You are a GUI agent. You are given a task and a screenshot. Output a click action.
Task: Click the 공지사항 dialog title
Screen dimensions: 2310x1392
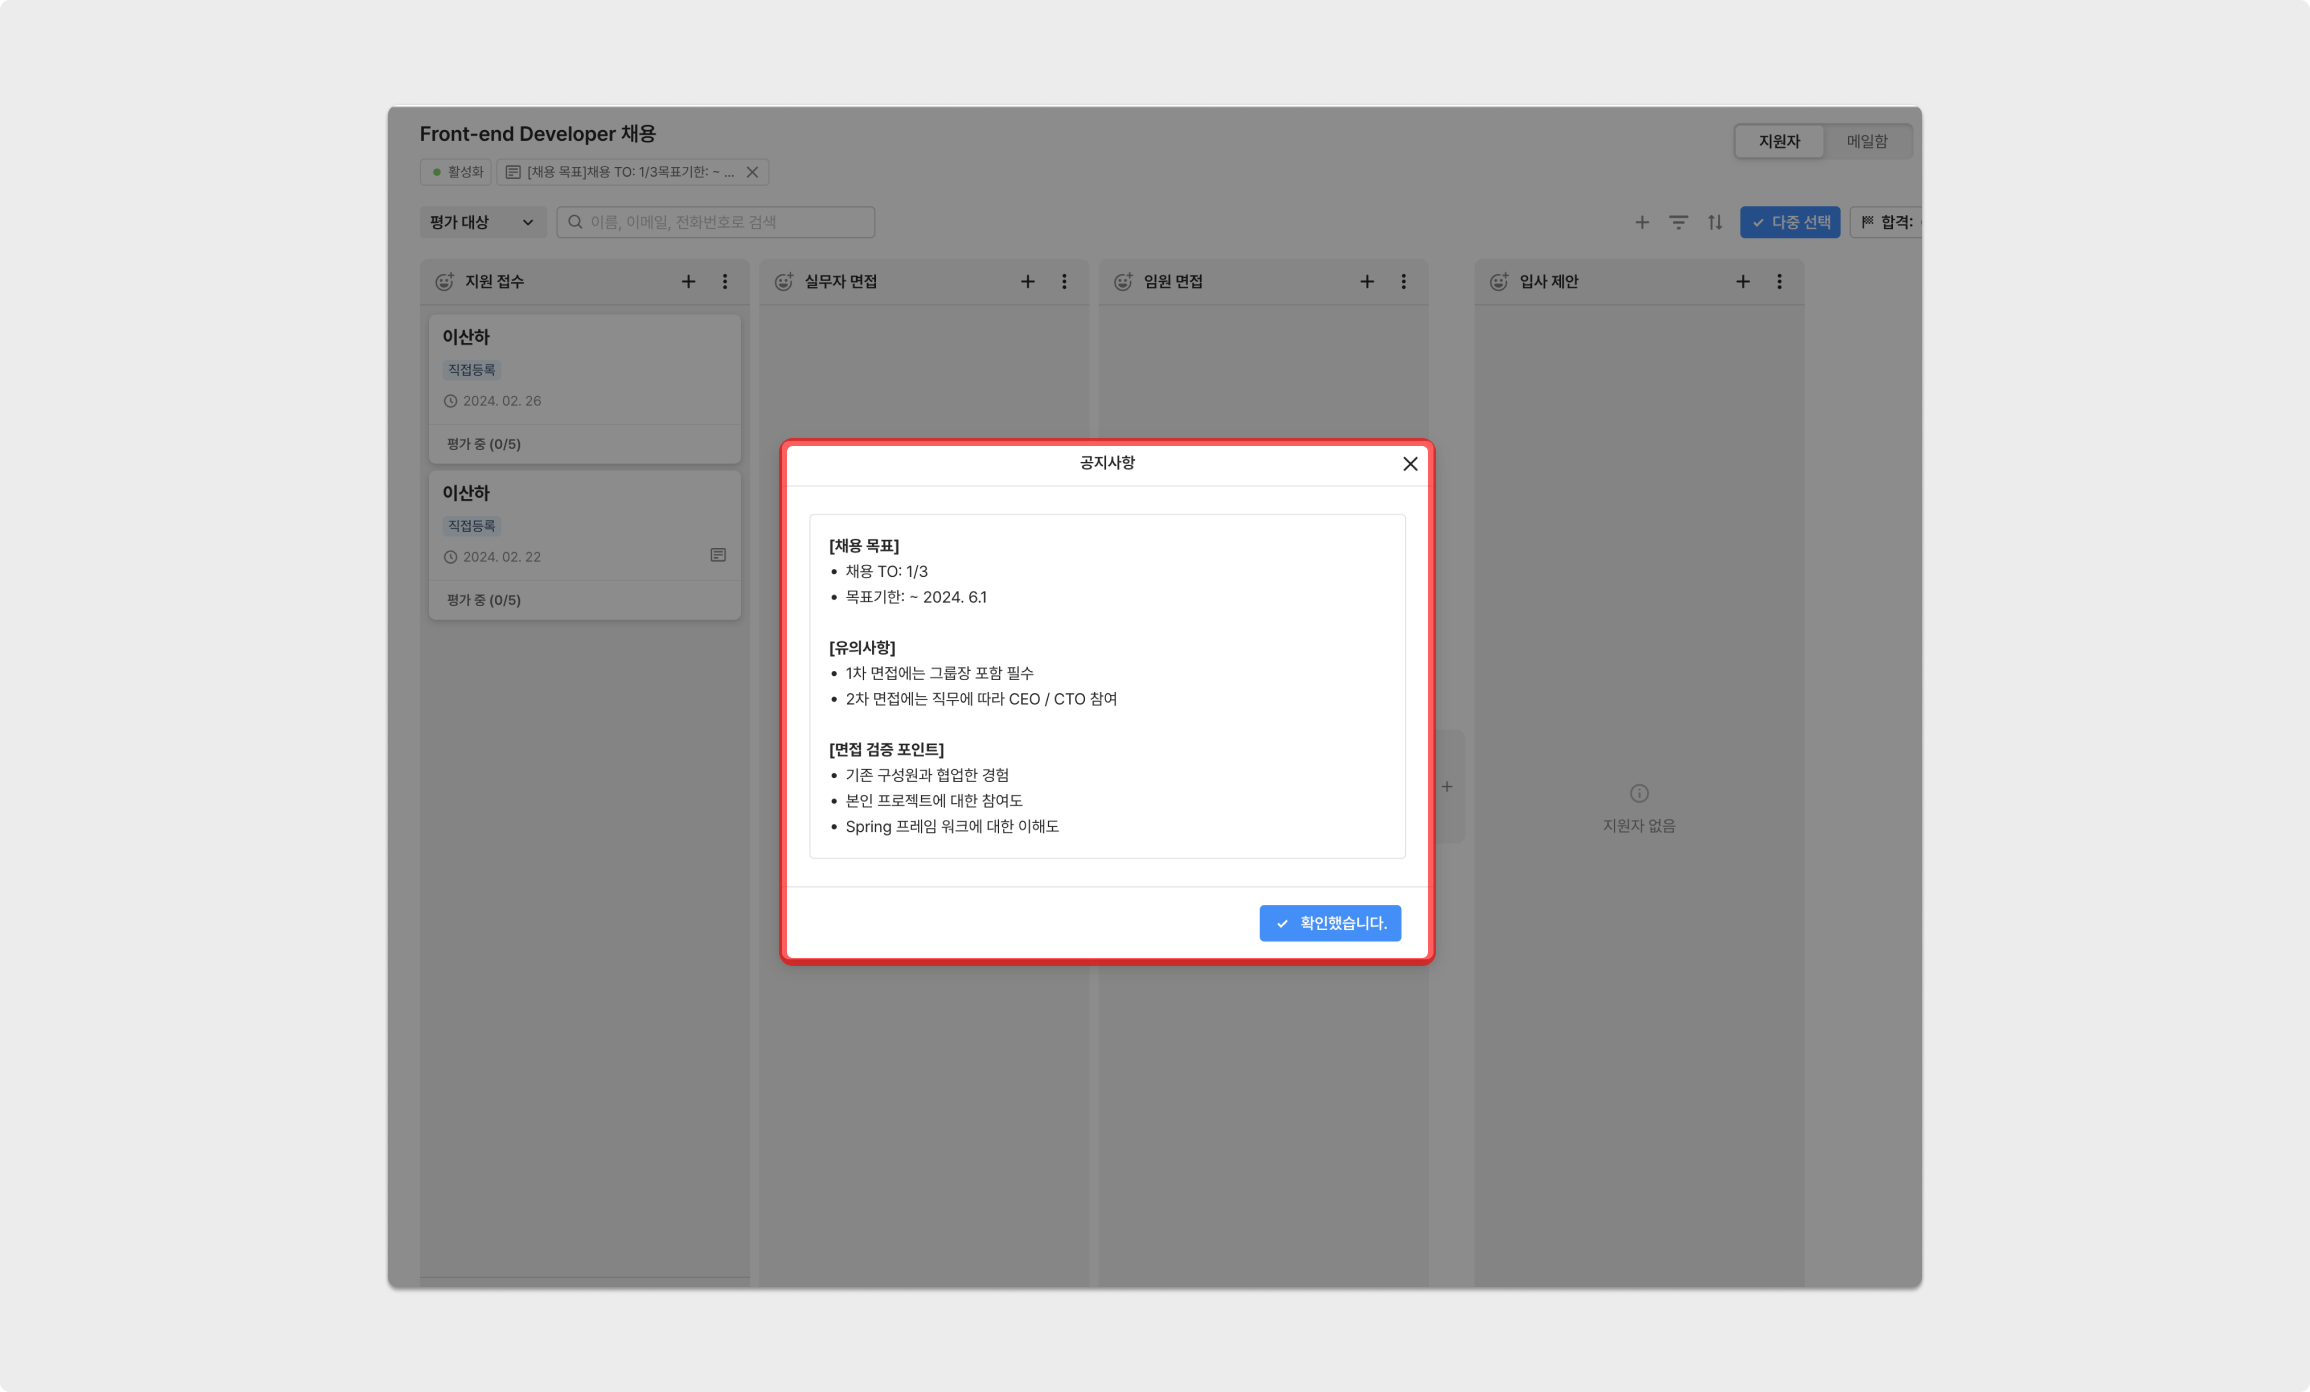(x=1107, y=463)
